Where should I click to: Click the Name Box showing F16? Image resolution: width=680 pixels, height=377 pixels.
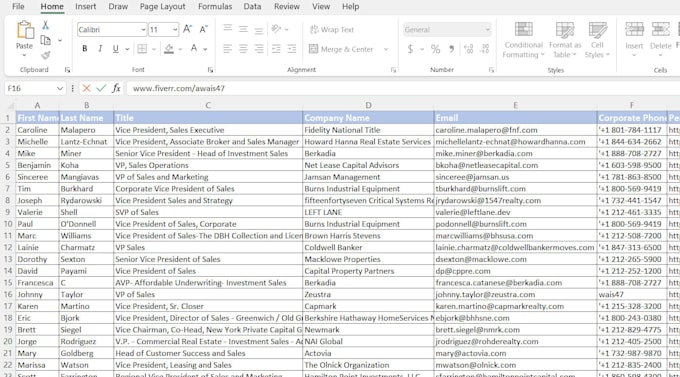35,88
